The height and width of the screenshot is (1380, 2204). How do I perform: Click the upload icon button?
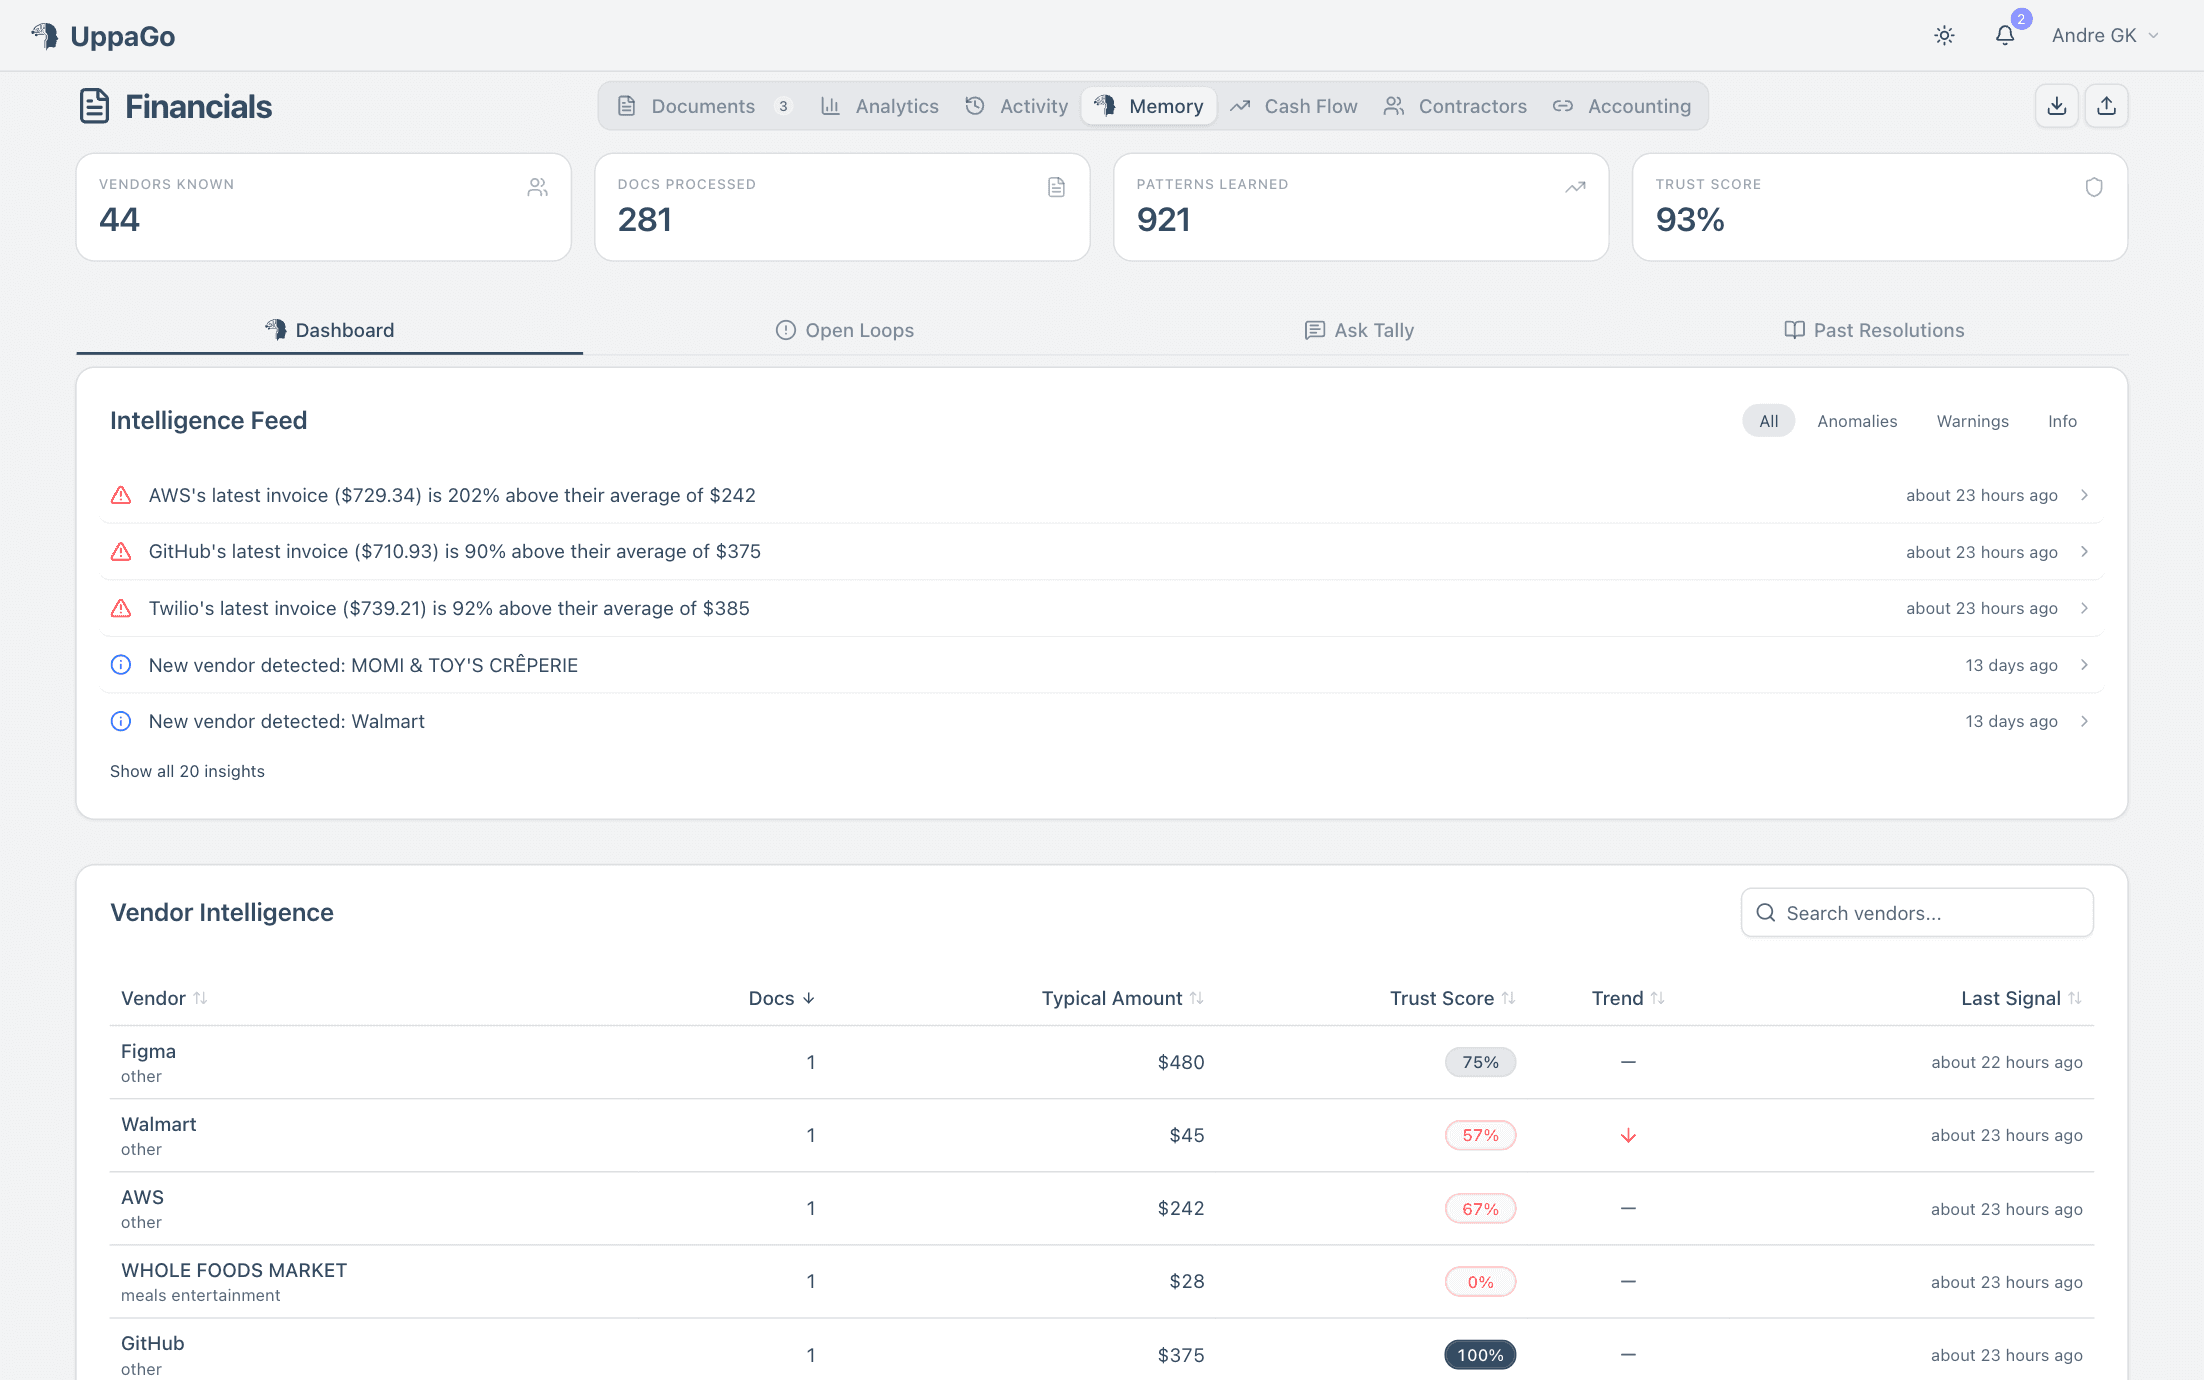(2107, 106)
